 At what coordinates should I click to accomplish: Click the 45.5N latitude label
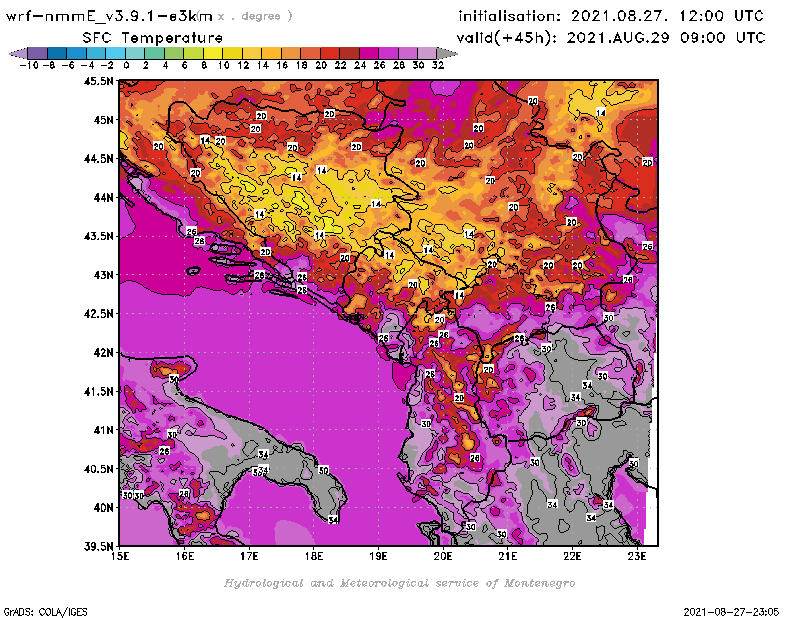pos(98,81)
